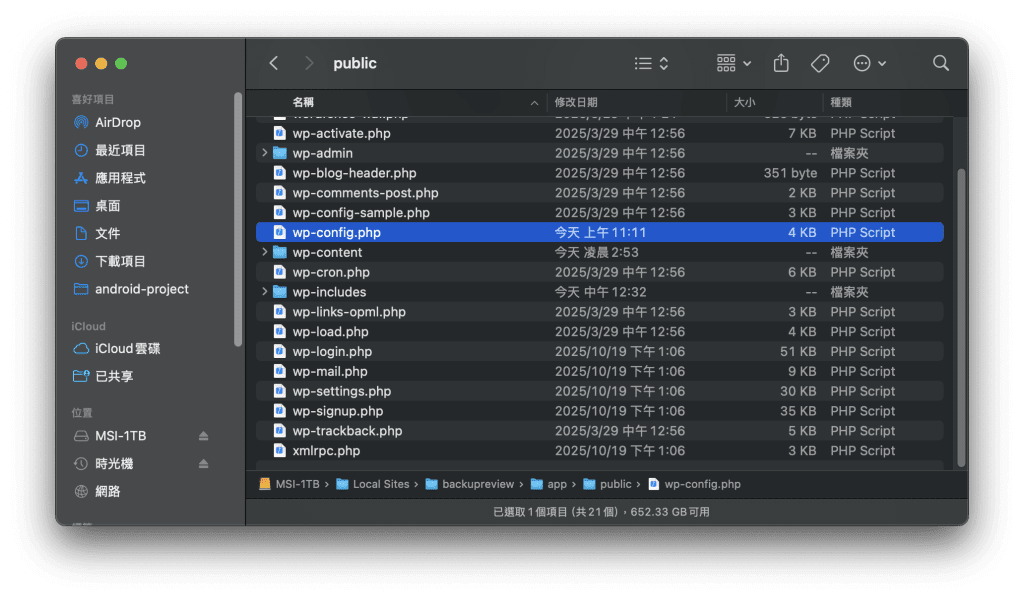Viewport: 1024px width, 599px height.
Task: Expand the wp-admin folder
Action: 264,153
